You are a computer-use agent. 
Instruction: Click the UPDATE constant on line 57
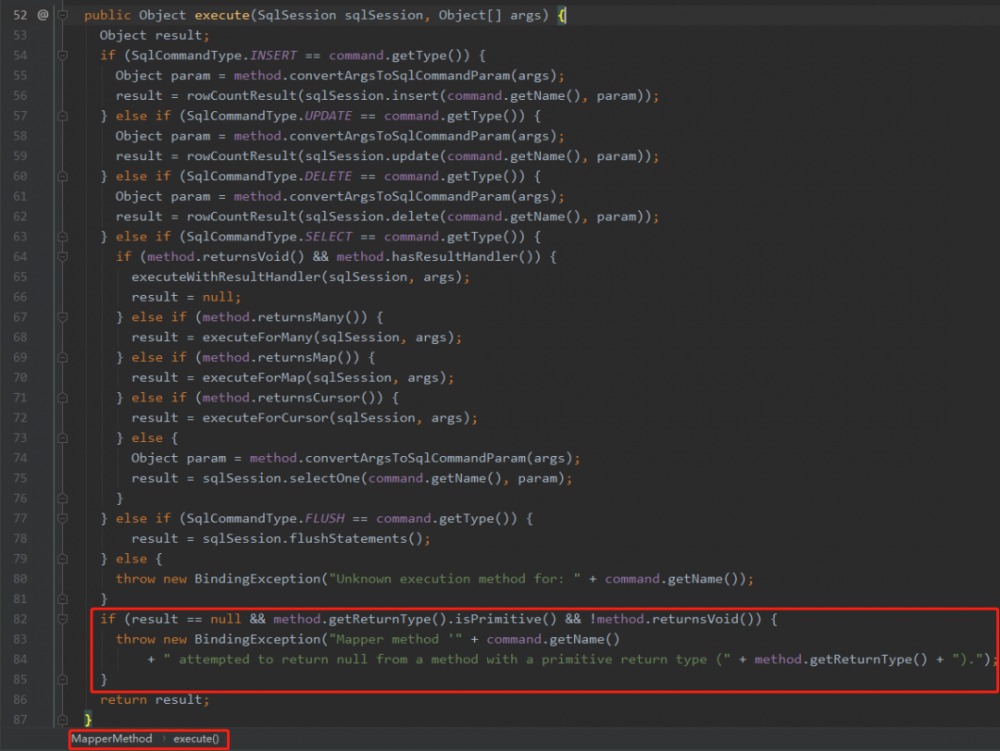click(328, 116)
